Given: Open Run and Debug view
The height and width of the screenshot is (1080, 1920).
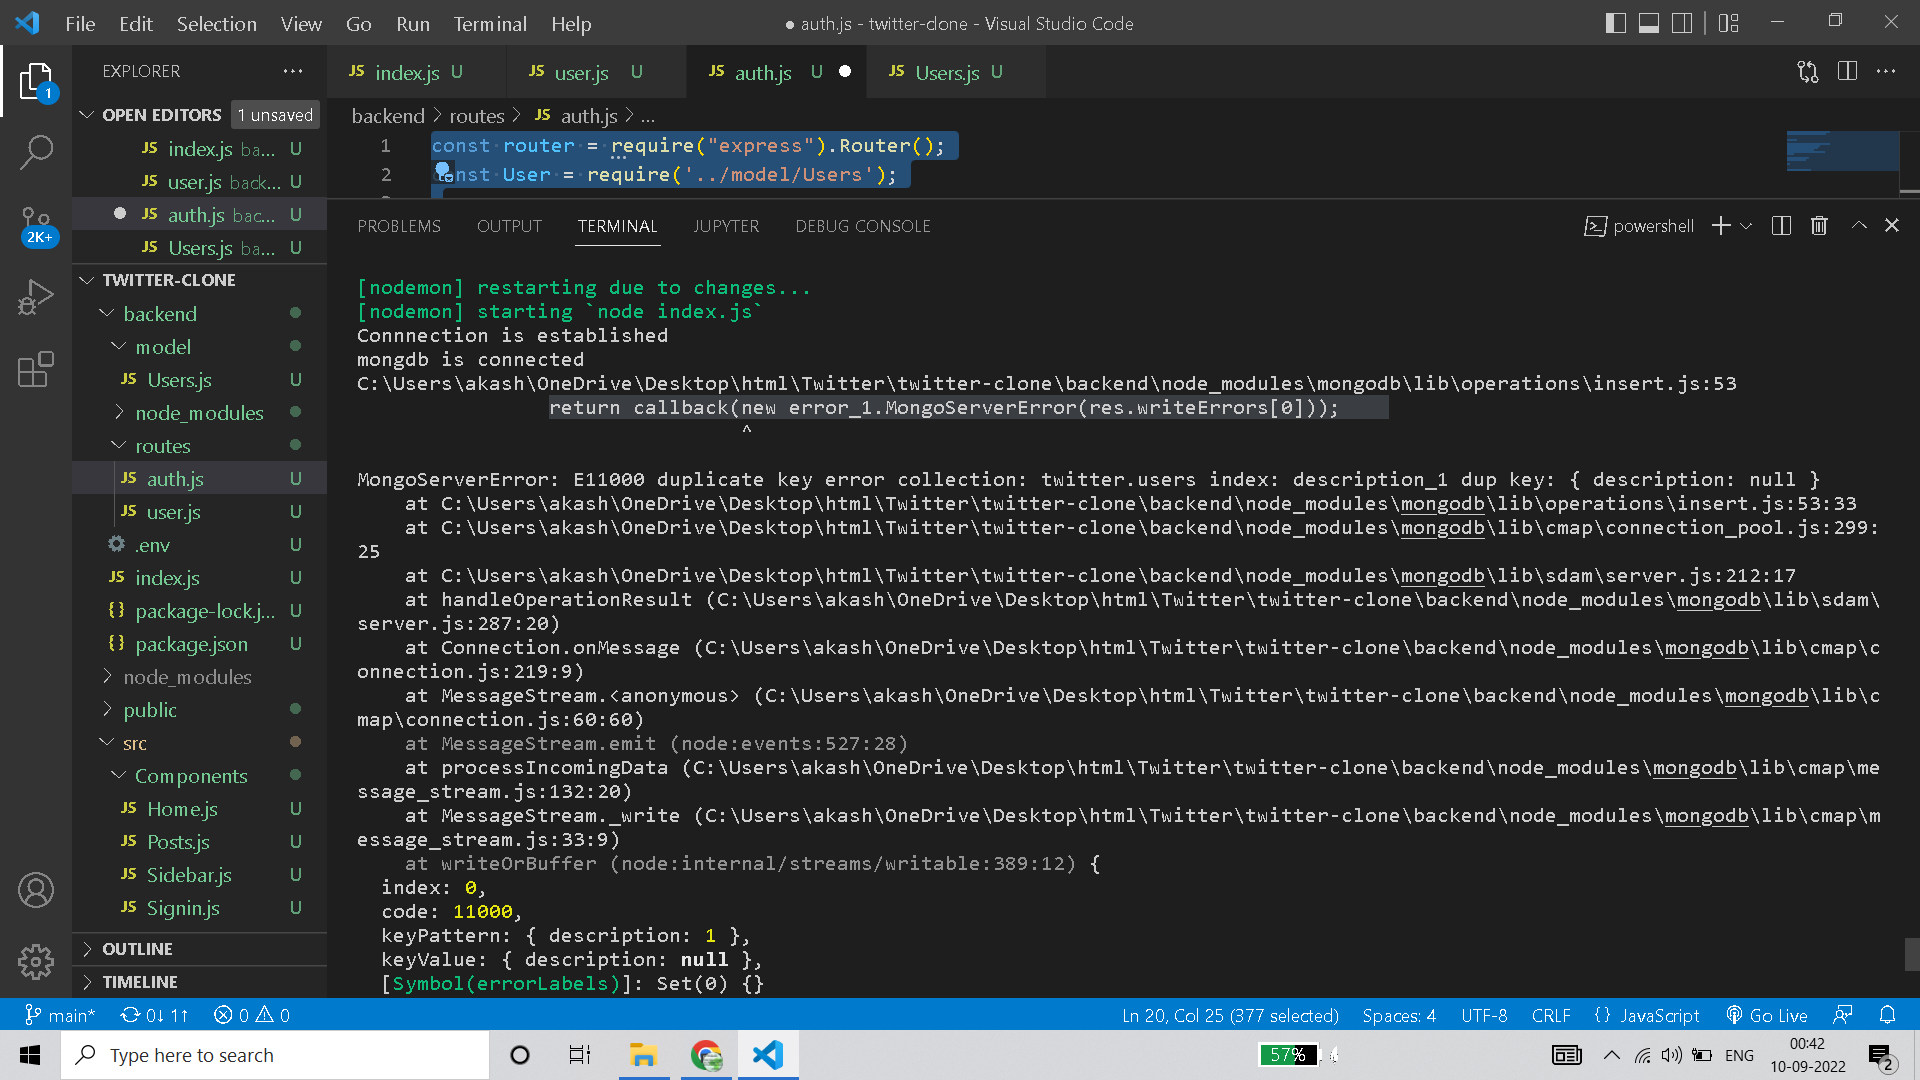Looking at the screenshot, I should [36, 297].
